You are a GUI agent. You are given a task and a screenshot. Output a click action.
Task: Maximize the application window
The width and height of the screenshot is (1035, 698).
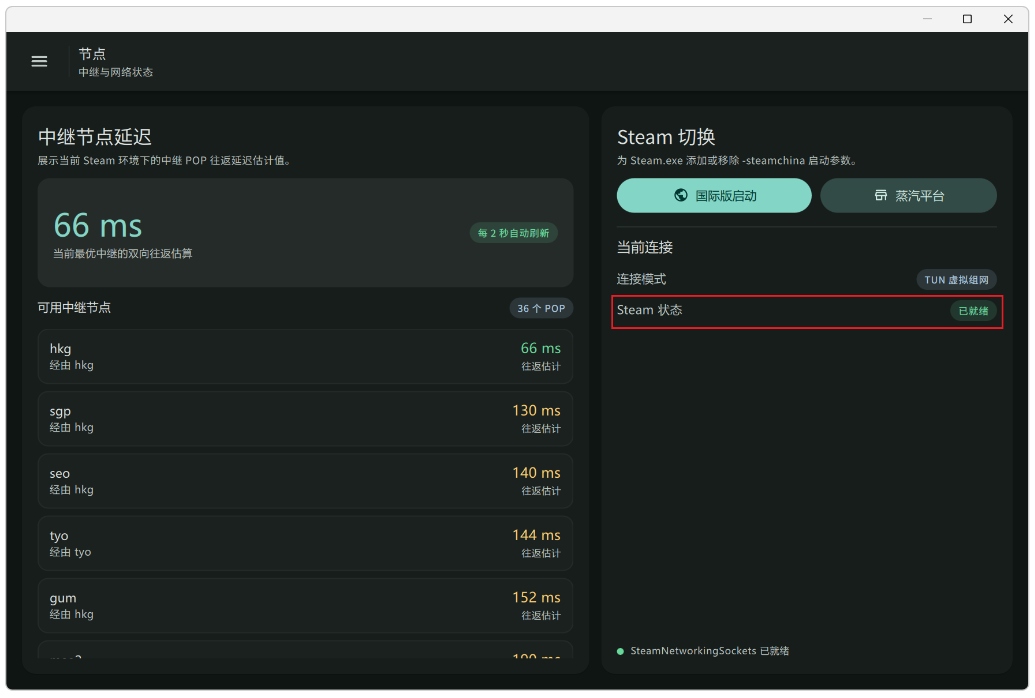(967, 19)
